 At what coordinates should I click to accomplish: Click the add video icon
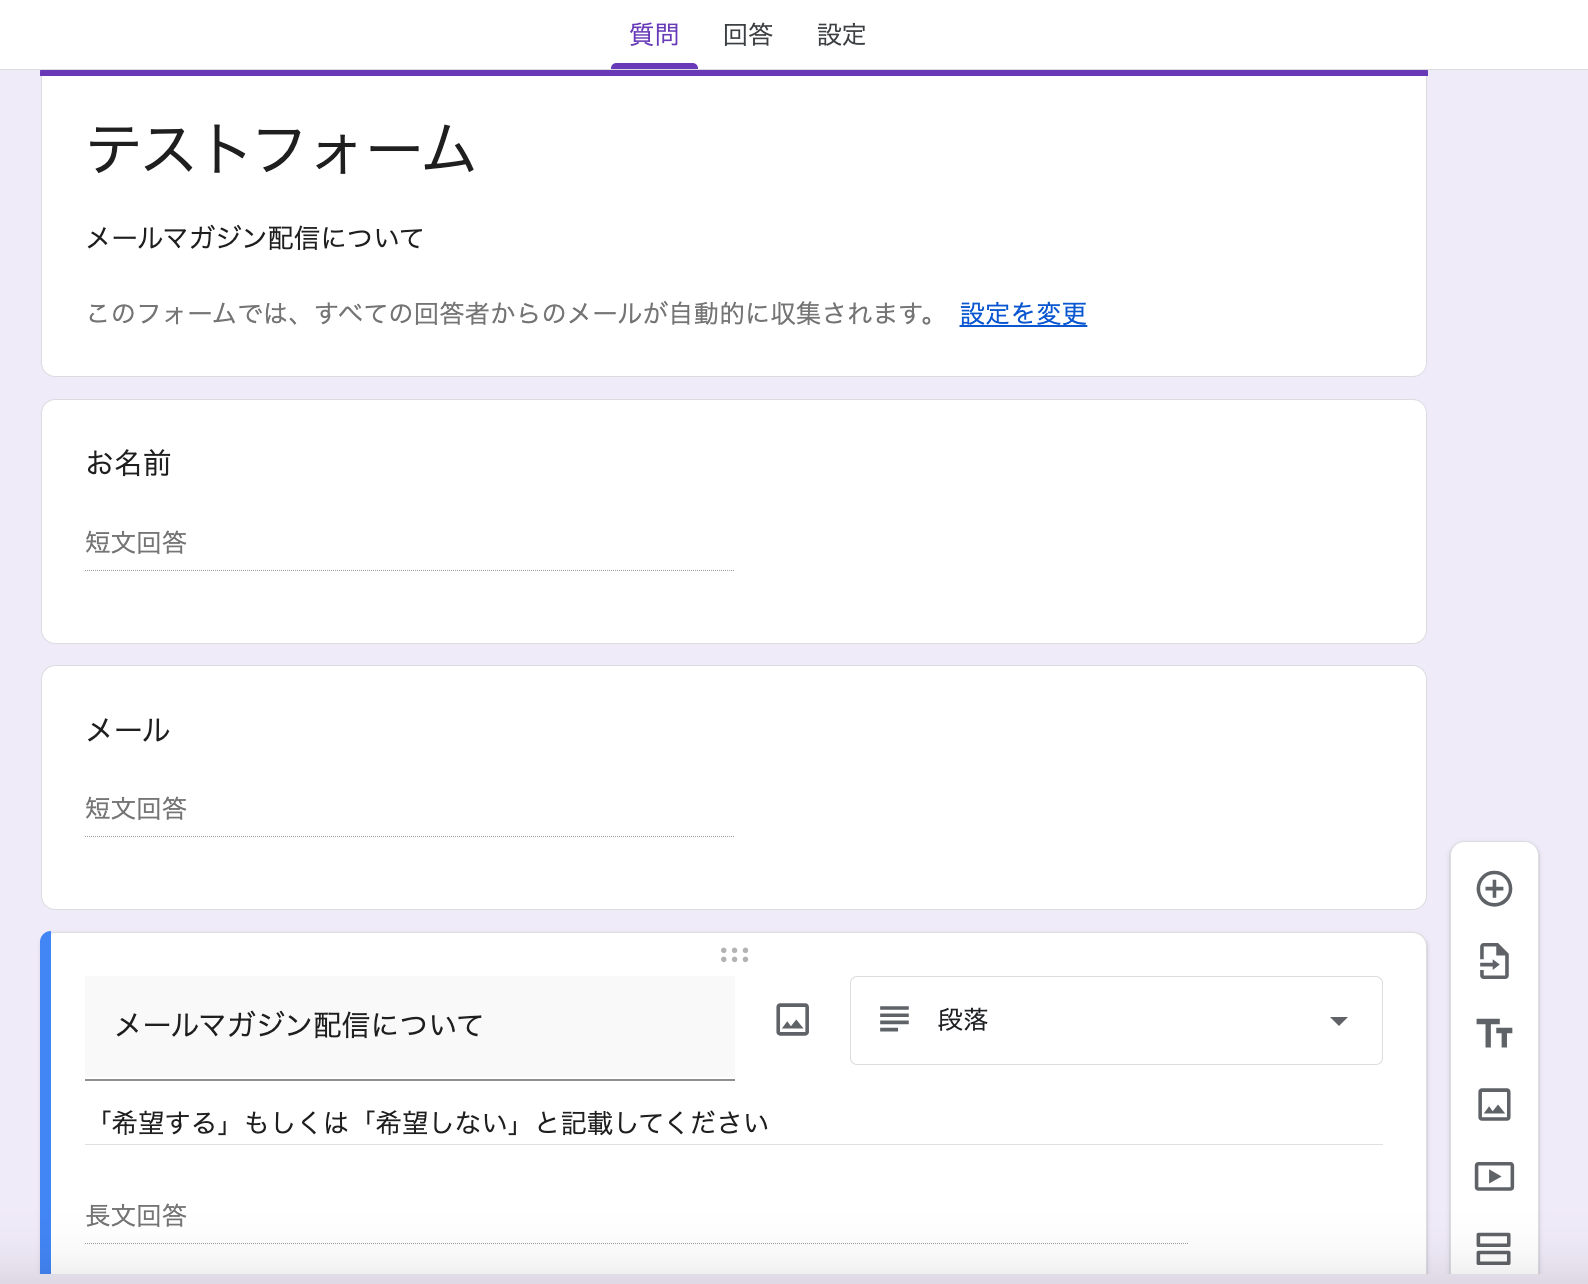1494,1177
